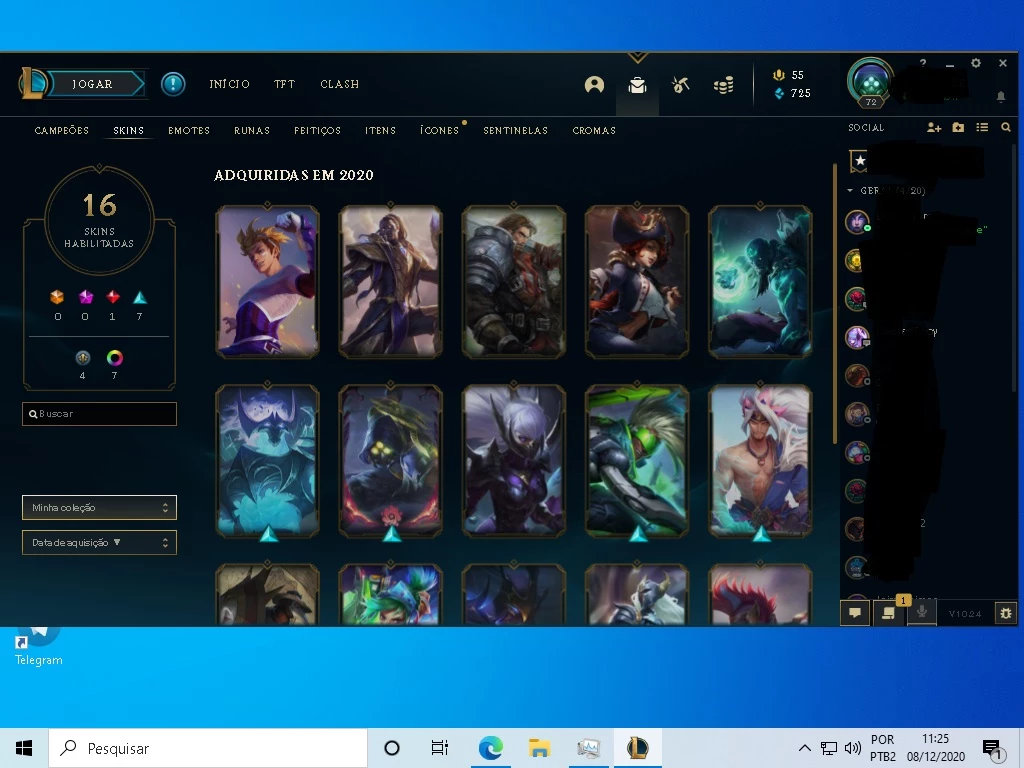Click the skins list vertical scrollbar
The height and width of the screenshot is (768, 1024).
pyautogui.click(x=835, y=304)
